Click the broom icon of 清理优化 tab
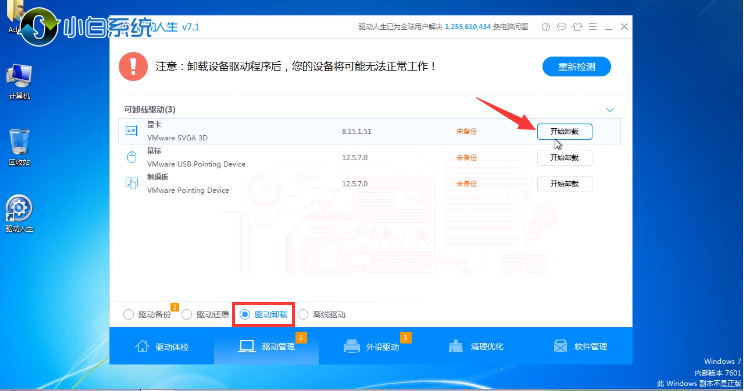The height and width of the screenshot is (391, 744). [x=456, y=346]
